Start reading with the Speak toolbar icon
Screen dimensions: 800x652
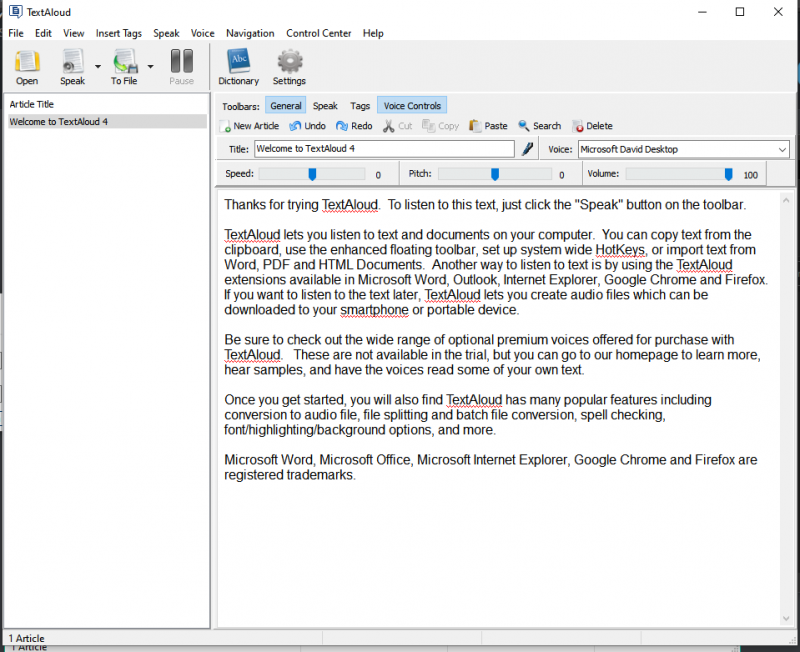pos(72,67)
